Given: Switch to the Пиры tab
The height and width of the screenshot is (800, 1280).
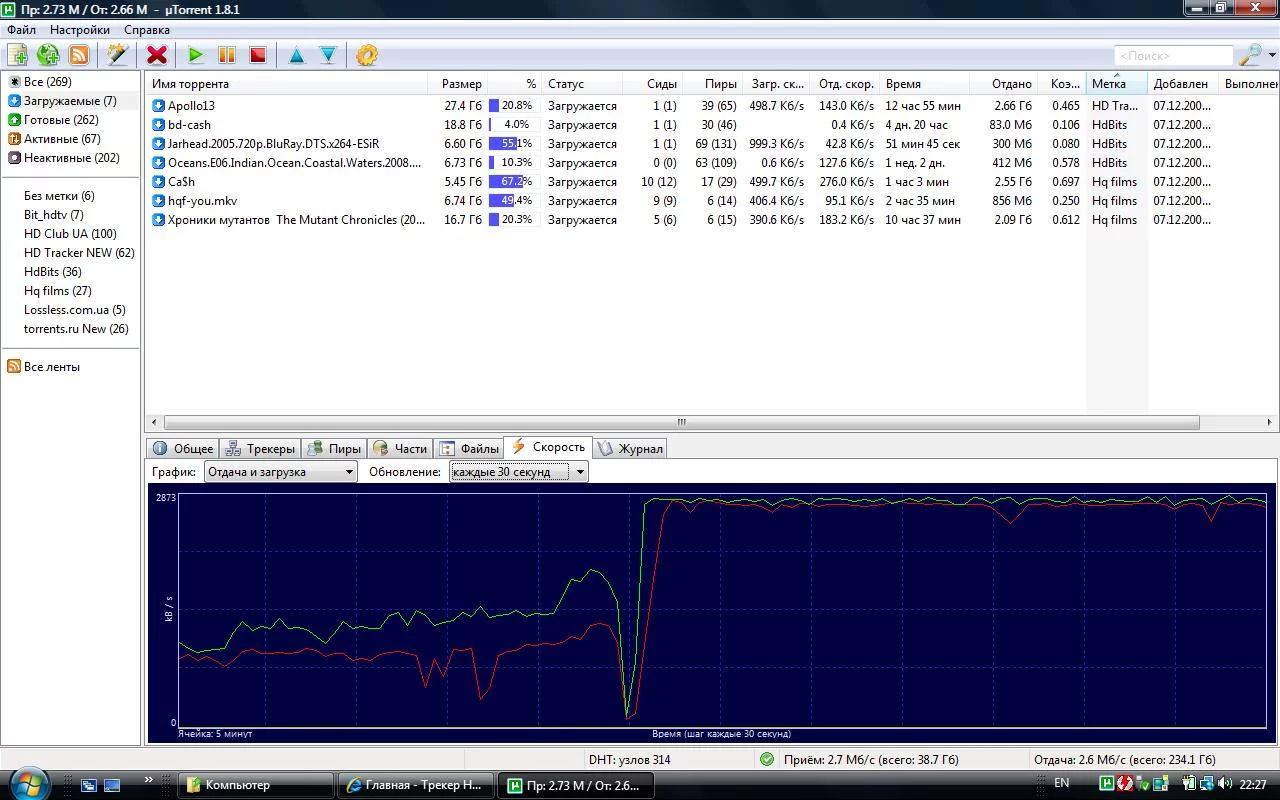Looking at the screenshot, I should click(334, 449).
